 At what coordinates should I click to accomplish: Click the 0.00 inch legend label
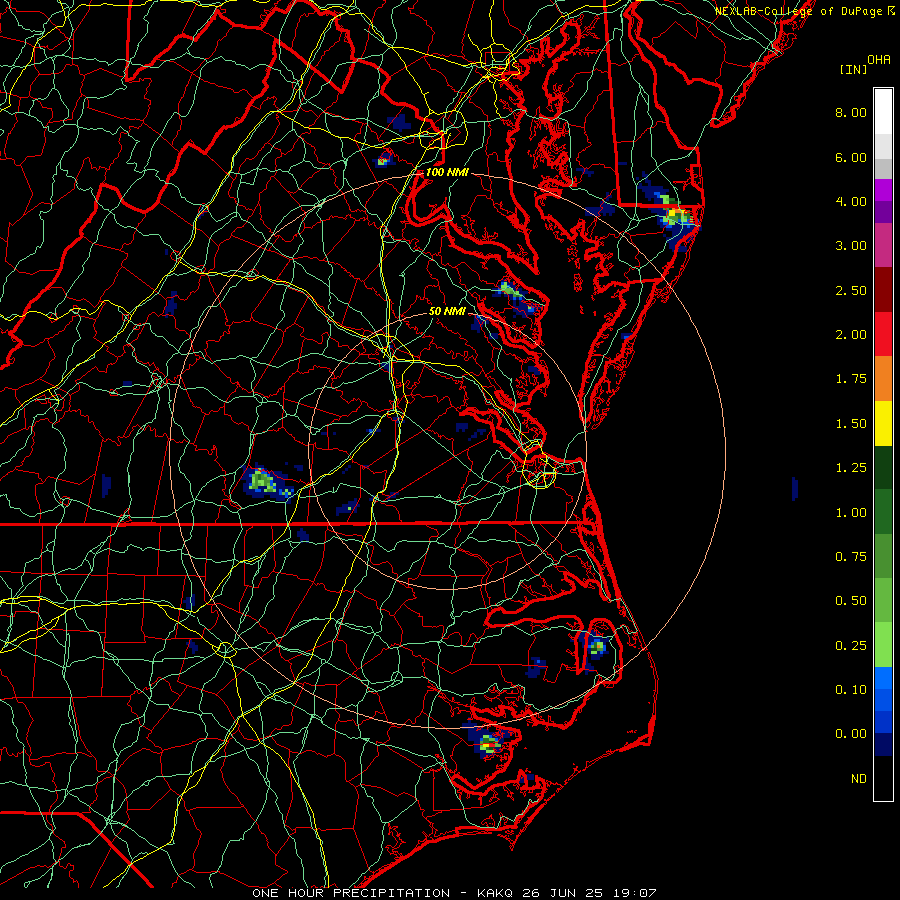[851, 734]
